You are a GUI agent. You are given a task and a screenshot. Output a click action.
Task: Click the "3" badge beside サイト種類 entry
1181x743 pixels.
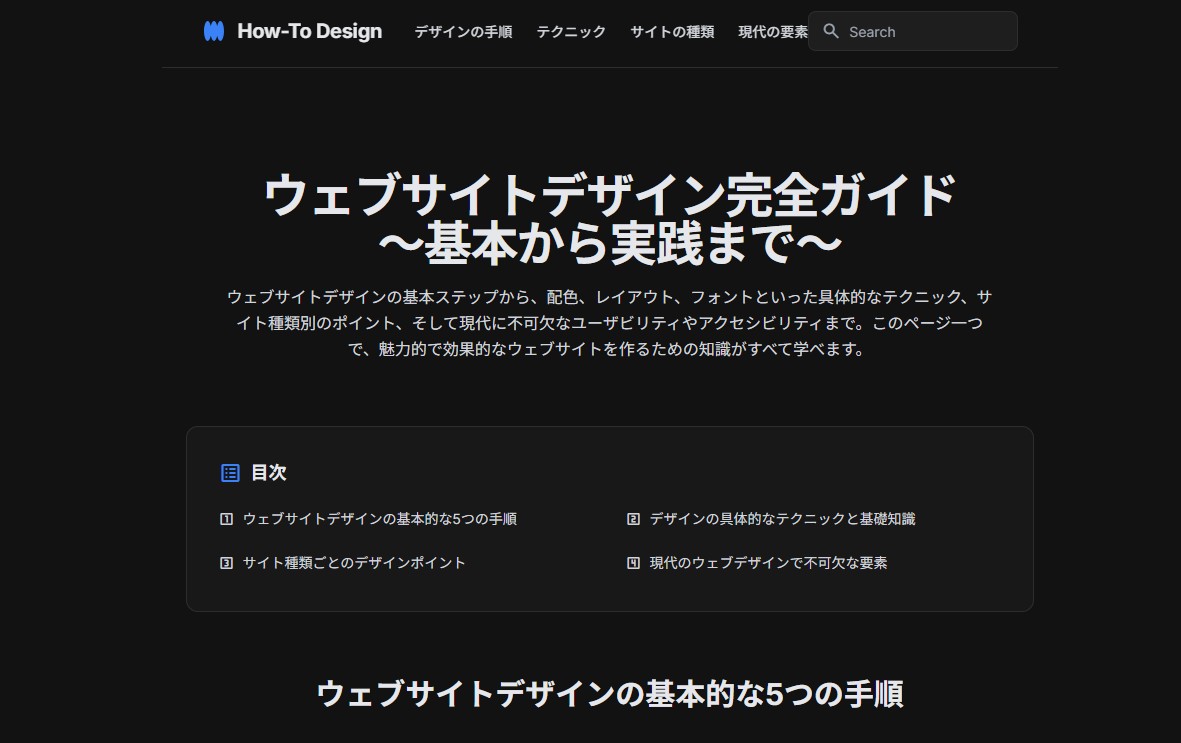tap(227, 563)
